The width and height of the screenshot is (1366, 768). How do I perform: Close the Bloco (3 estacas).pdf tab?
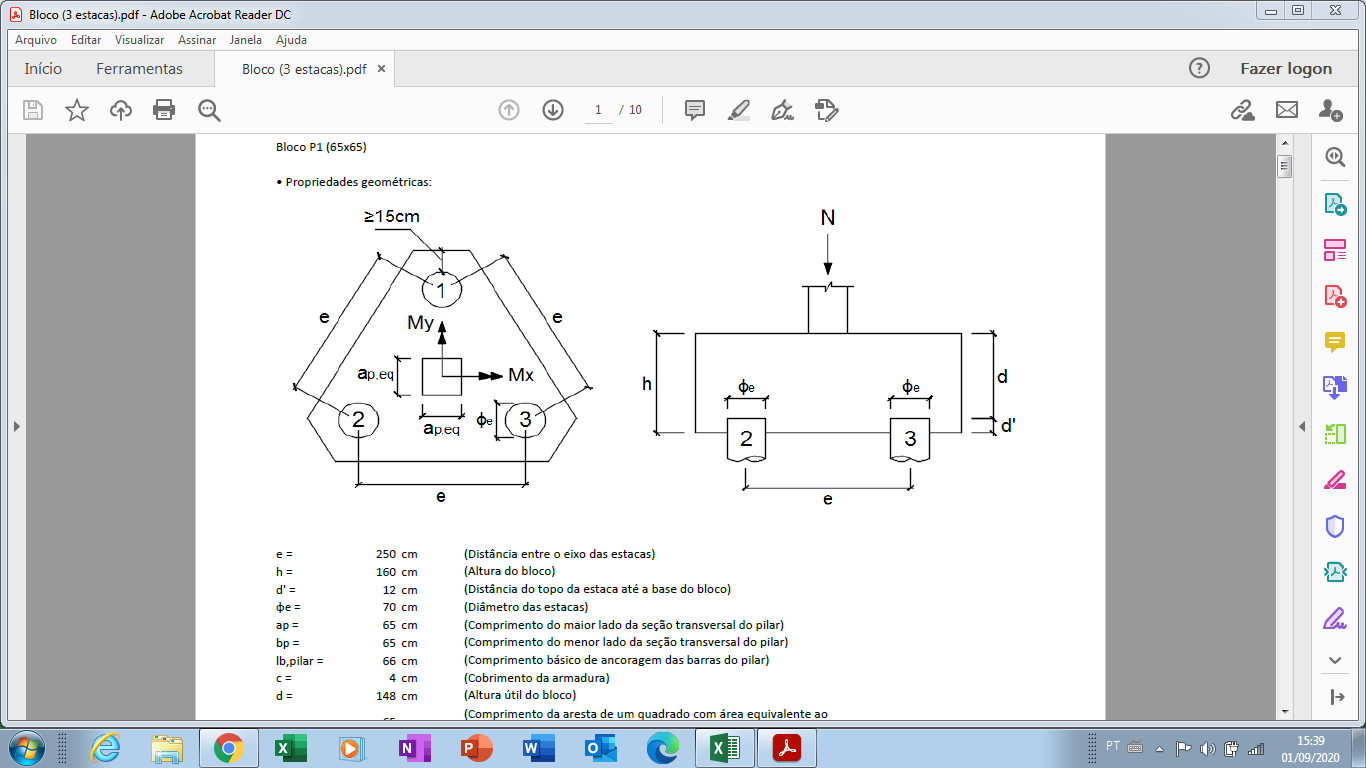381,69
